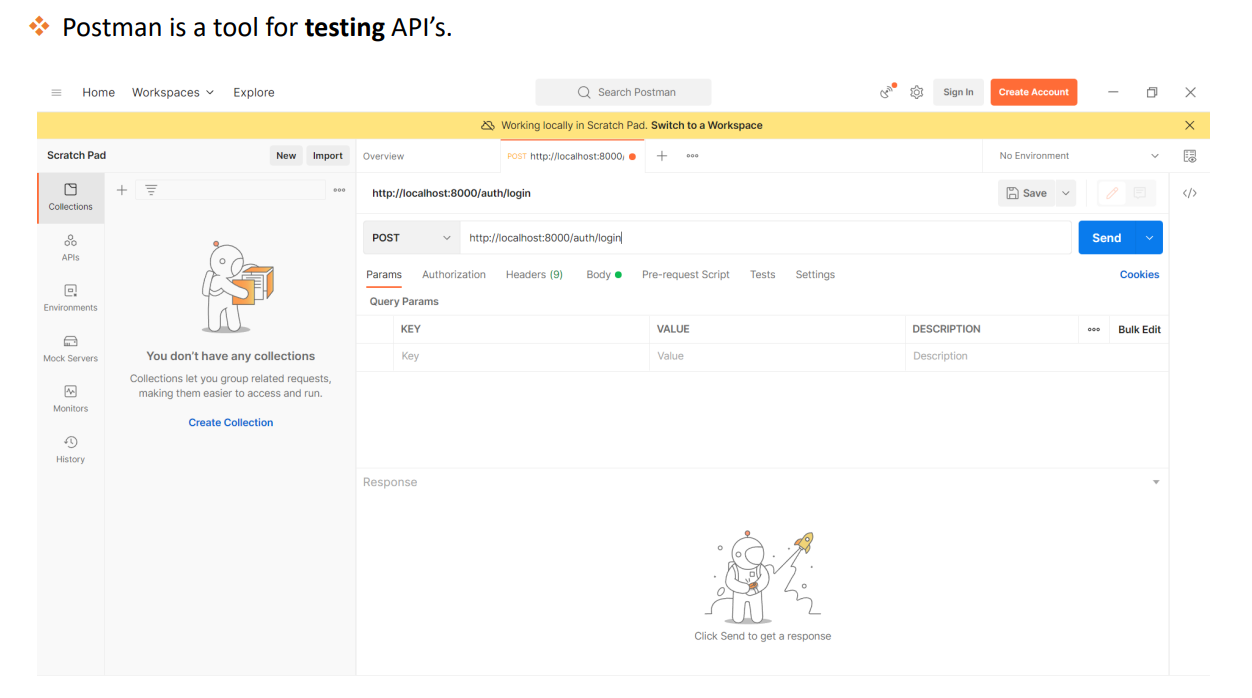Image resolution: width=1252 pixels, height=698 pixels.
Task: Open the Monitors sidebar panel
Action: pos(71,399)
